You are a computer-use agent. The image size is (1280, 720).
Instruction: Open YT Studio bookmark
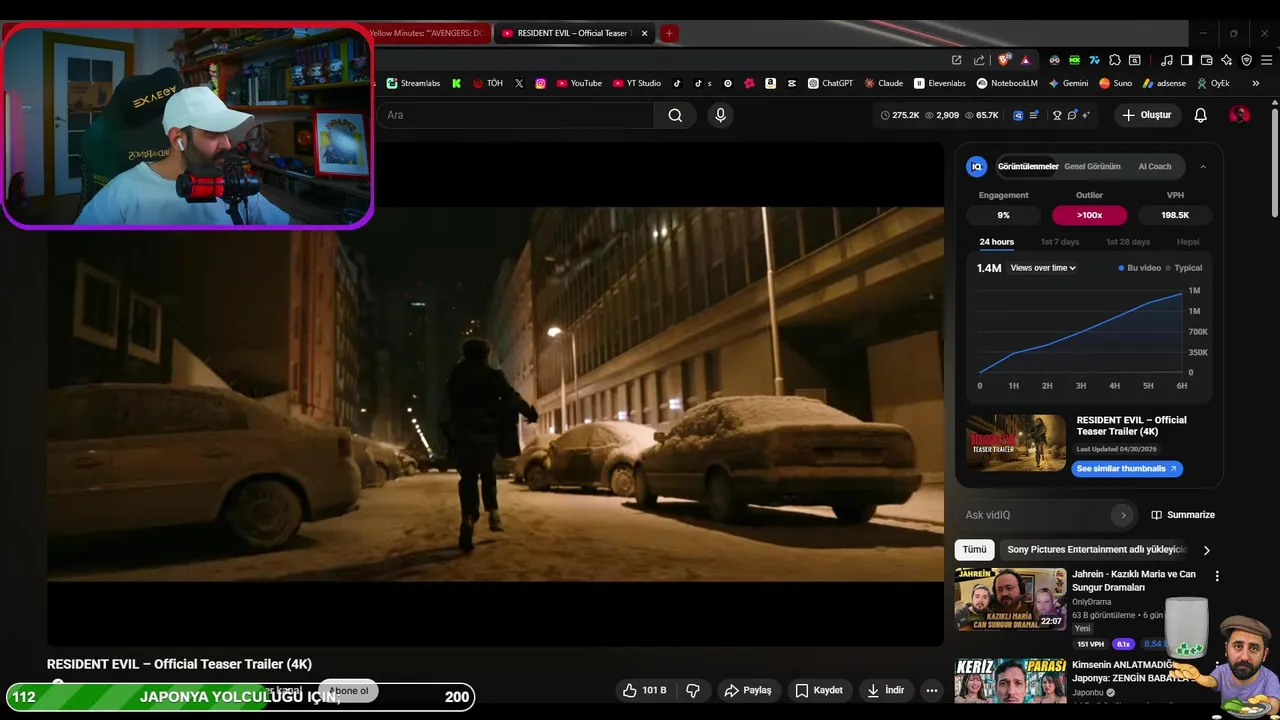[637, 83]
